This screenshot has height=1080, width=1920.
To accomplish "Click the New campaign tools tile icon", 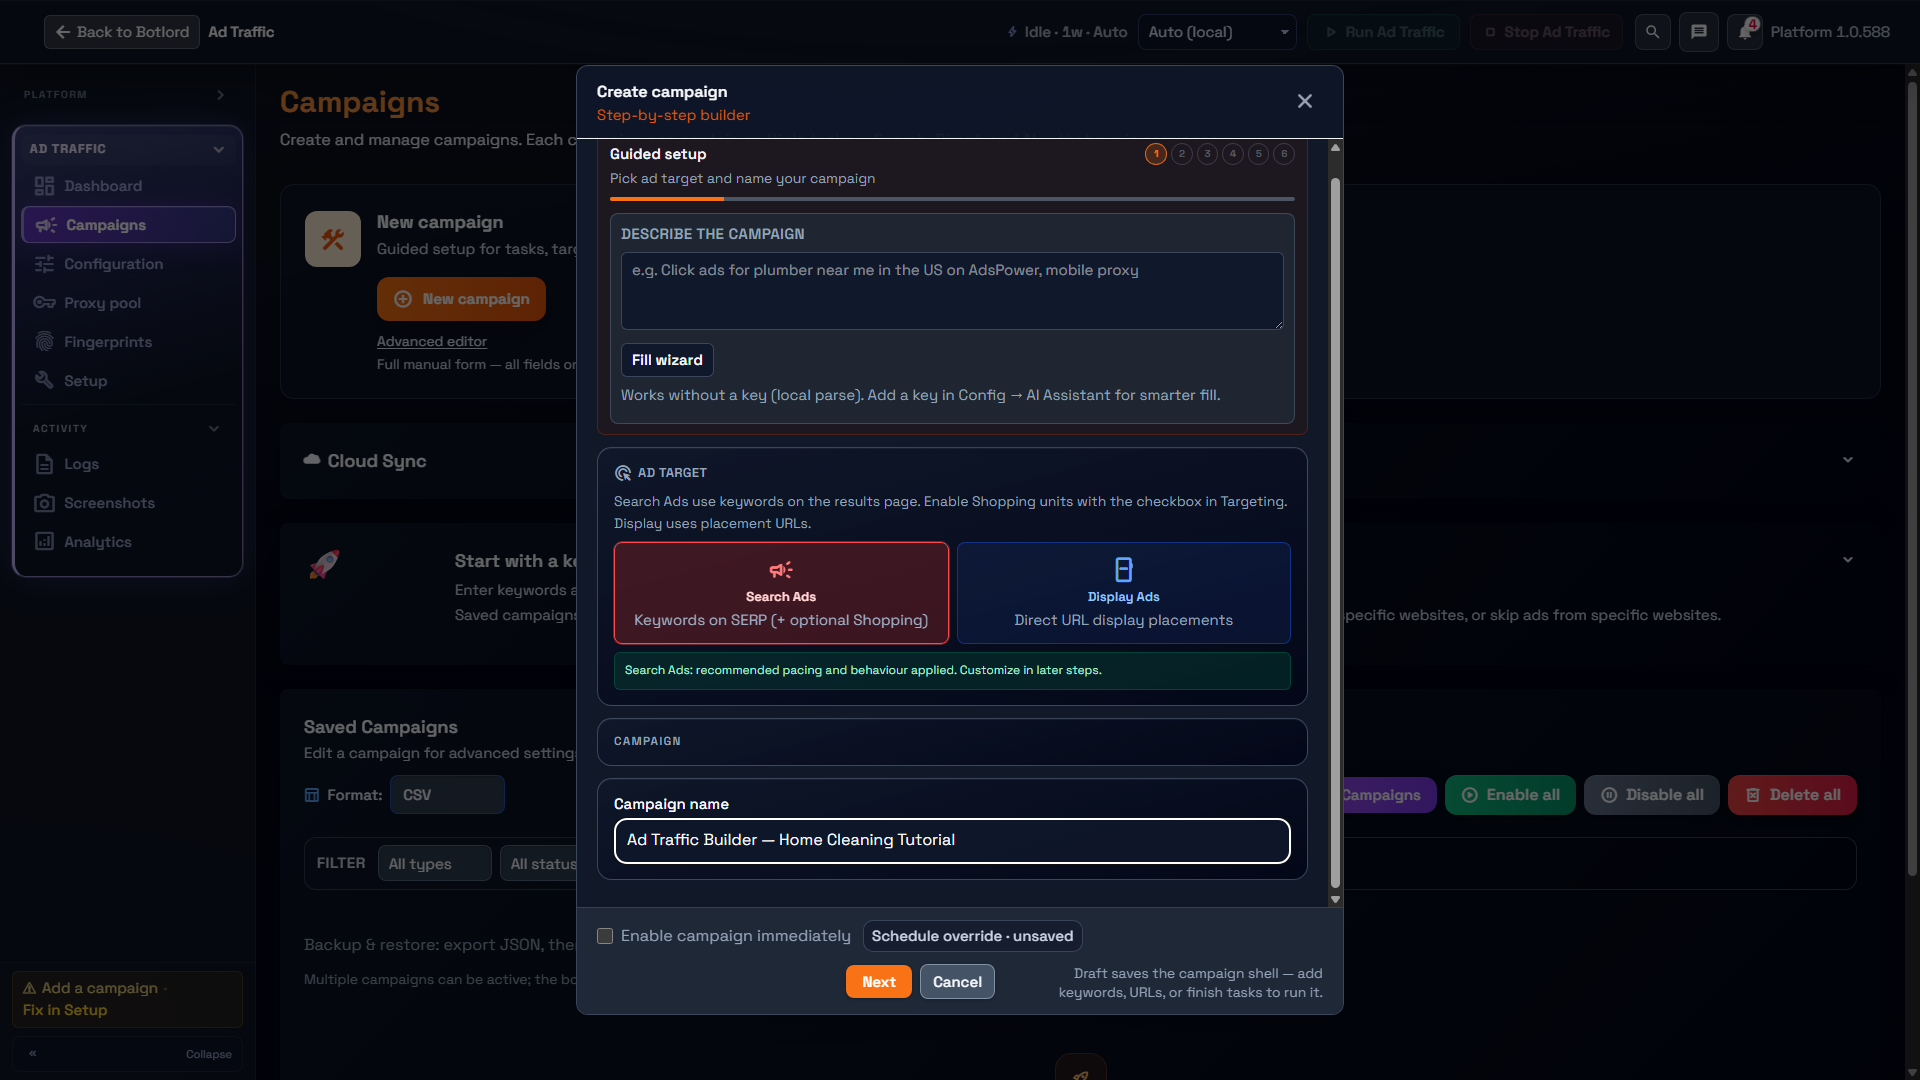I will point(333,239).
